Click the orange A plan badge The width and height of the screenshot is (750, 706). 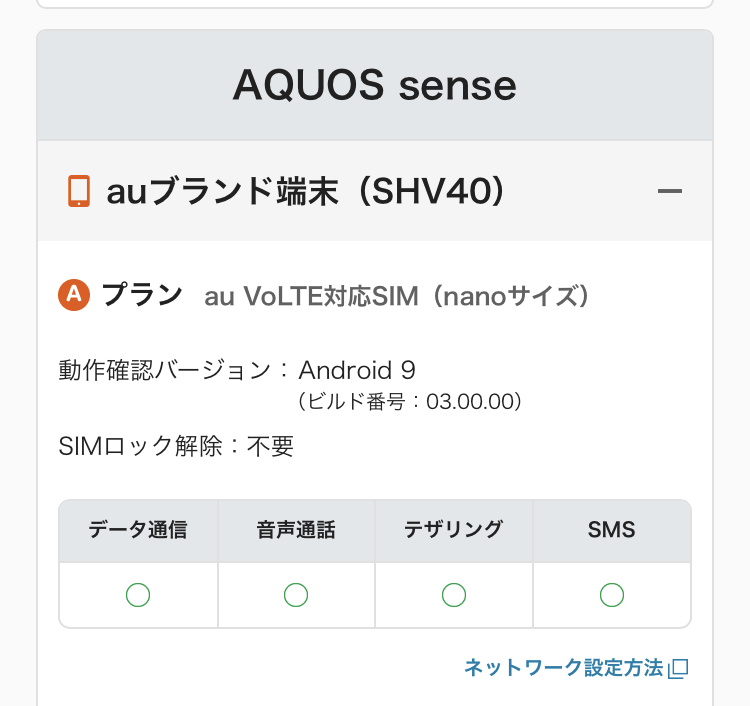[x=75, y=295]
